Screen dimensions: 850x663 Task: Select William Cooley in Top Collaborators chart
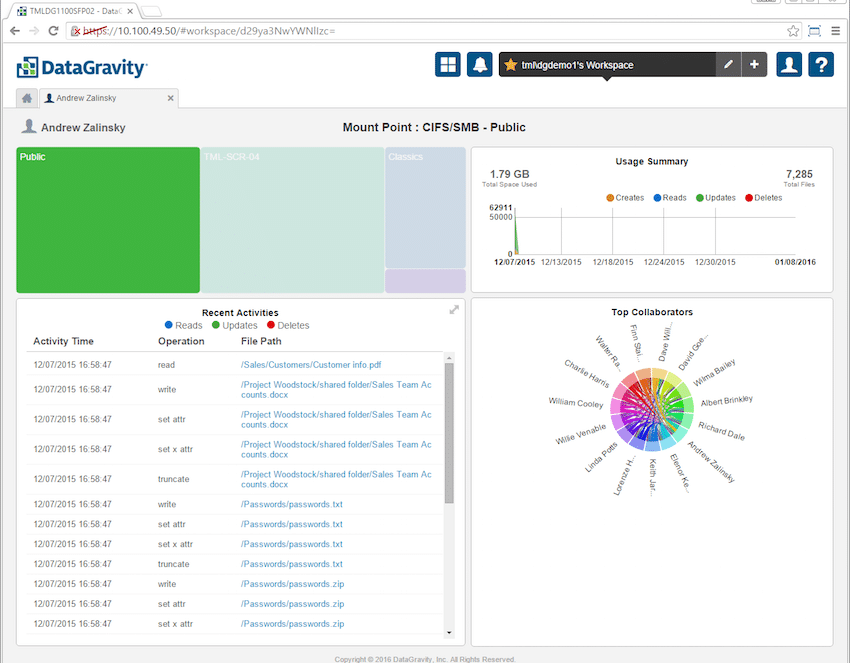coord(576,403)
